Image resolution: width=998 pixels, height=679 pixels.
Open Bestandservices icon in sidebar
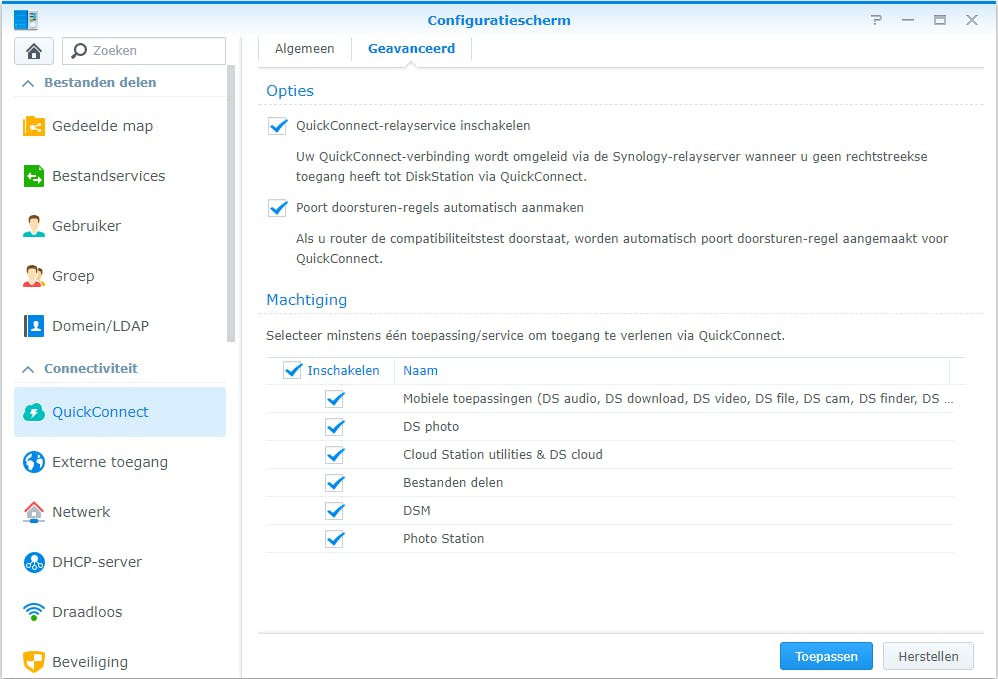click(x=34, y=176)
